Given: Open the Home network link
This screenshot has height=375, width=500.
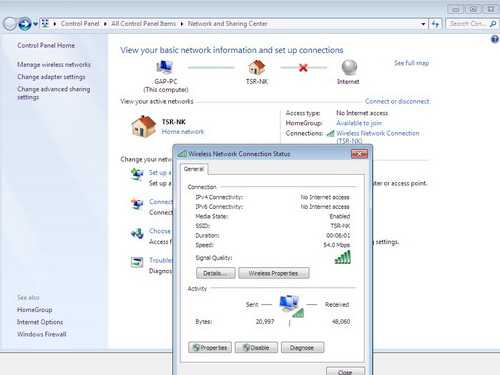Looking at the screenshot, I should 183,132.
